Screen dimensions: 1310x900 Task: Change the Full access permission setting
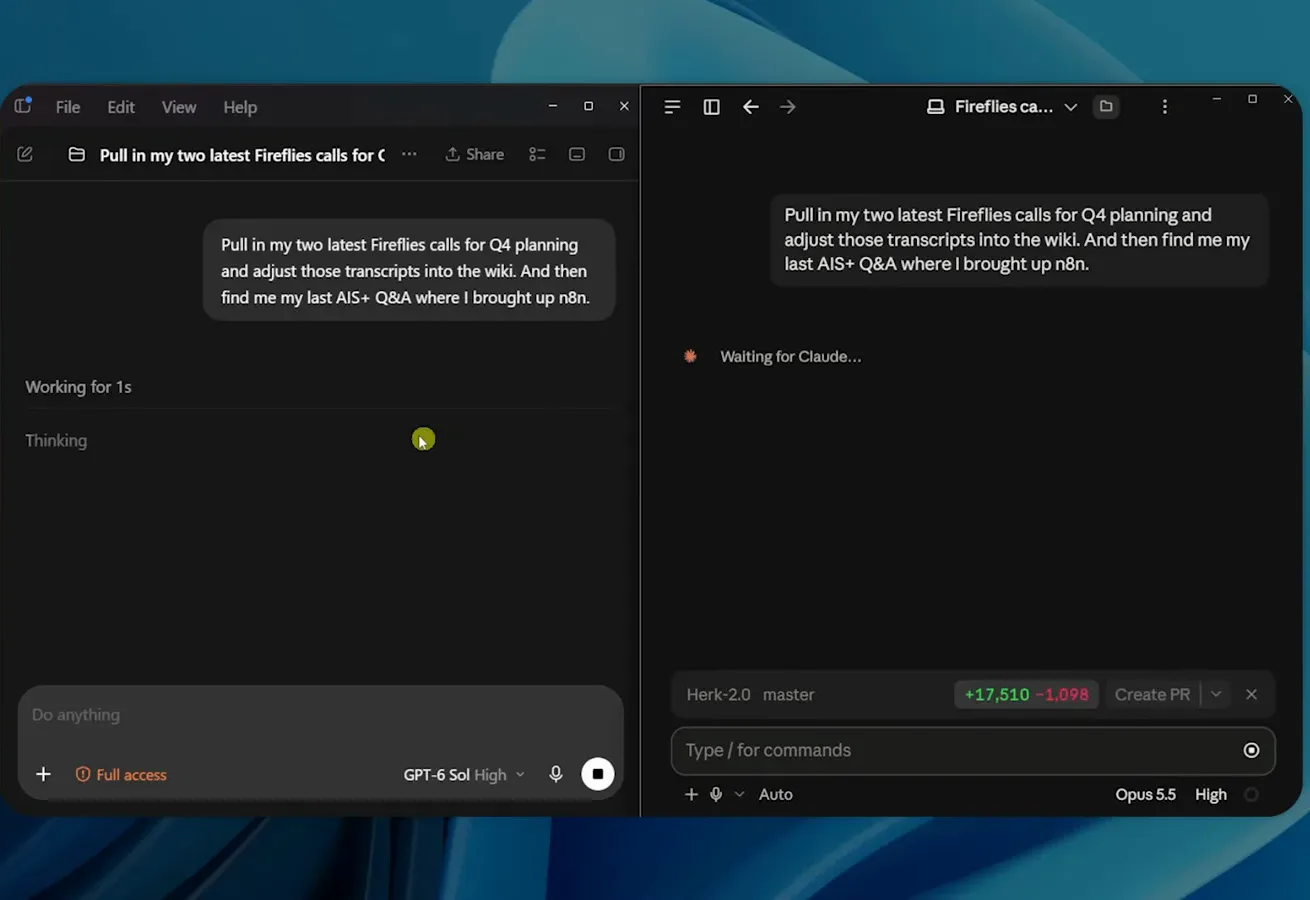(x=121, y=775)
